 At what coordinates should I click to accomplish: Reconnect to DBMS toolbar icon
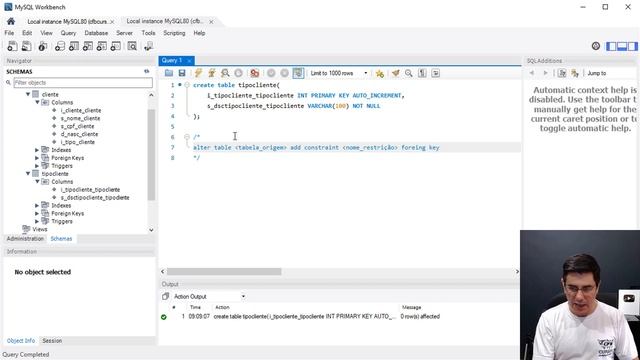(149, 46)
